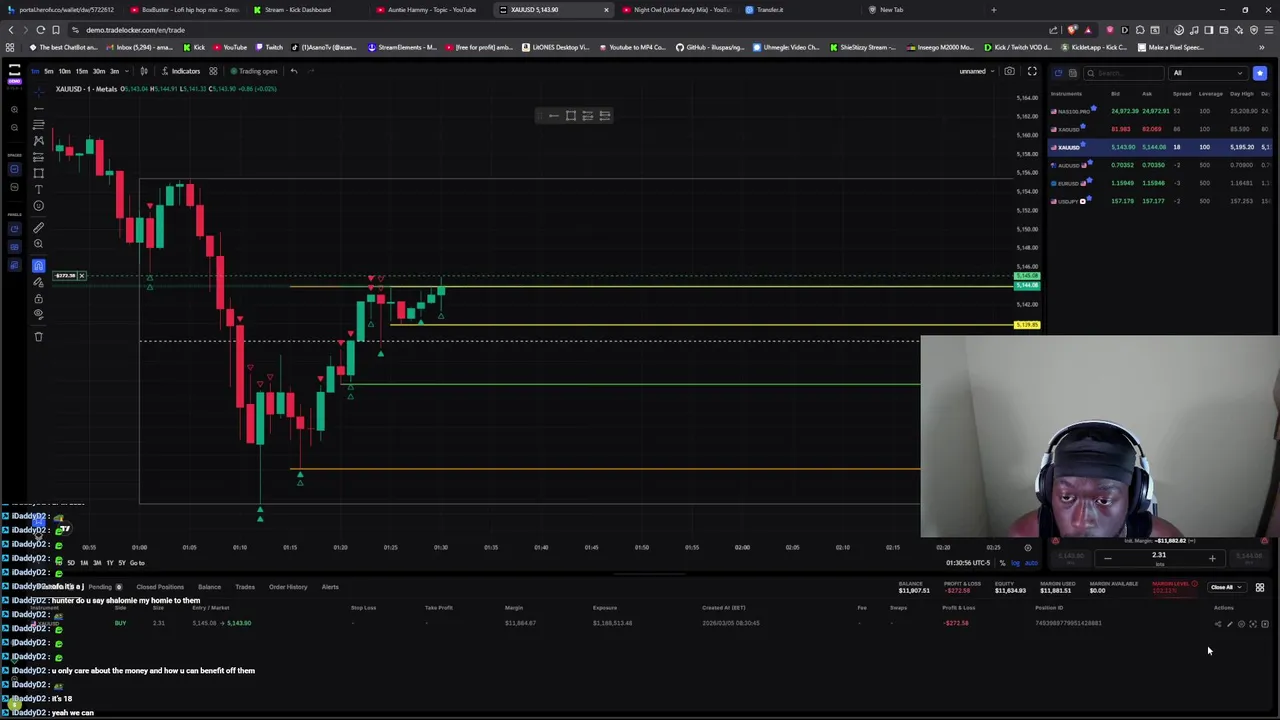Image resolution: width=1280 pixels, height=720 pixels.
Task: Select the USDJPY instrument row
Action: tap(1160, 201)
